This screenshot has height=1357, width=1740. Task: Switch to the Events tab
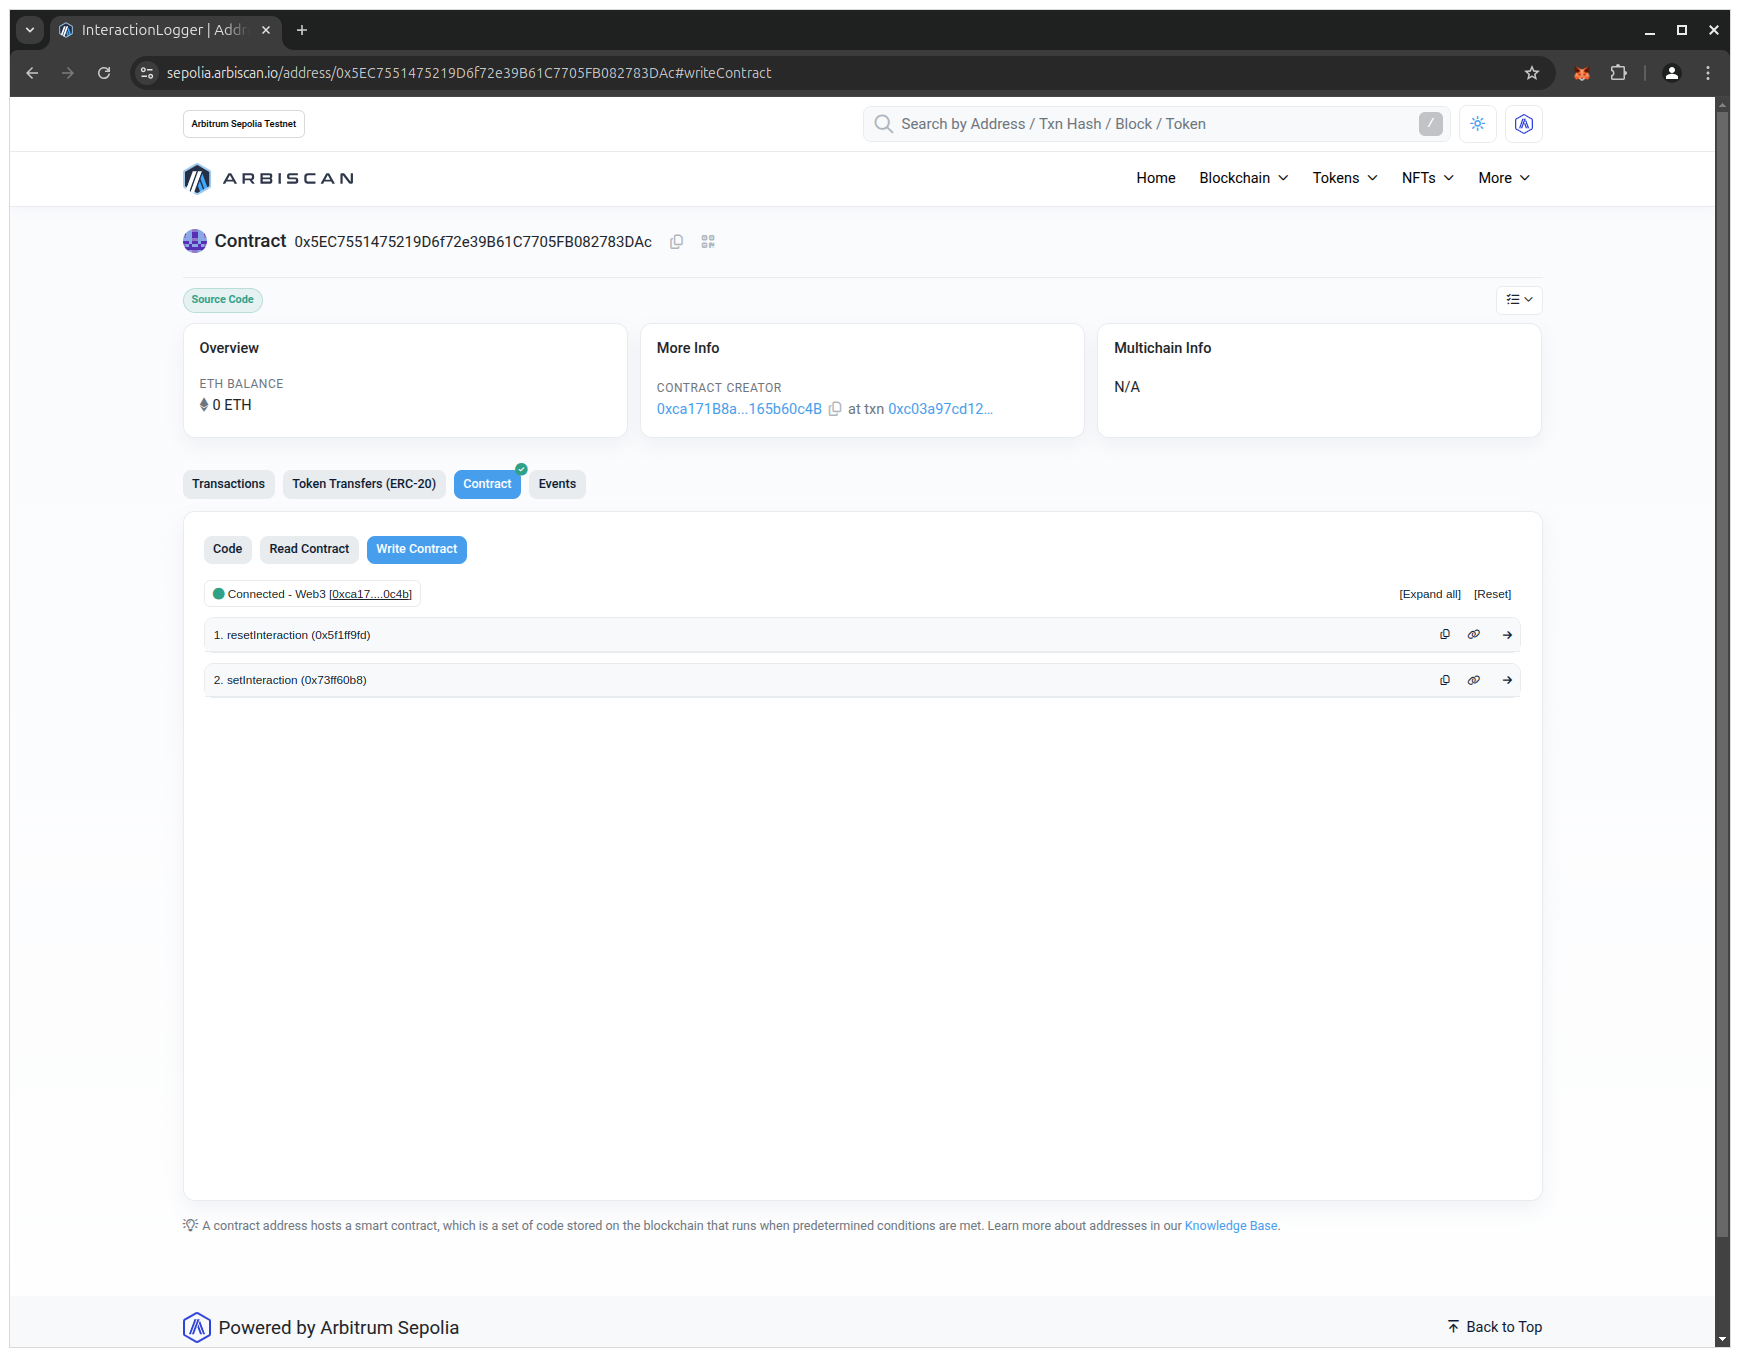(557, 484)
